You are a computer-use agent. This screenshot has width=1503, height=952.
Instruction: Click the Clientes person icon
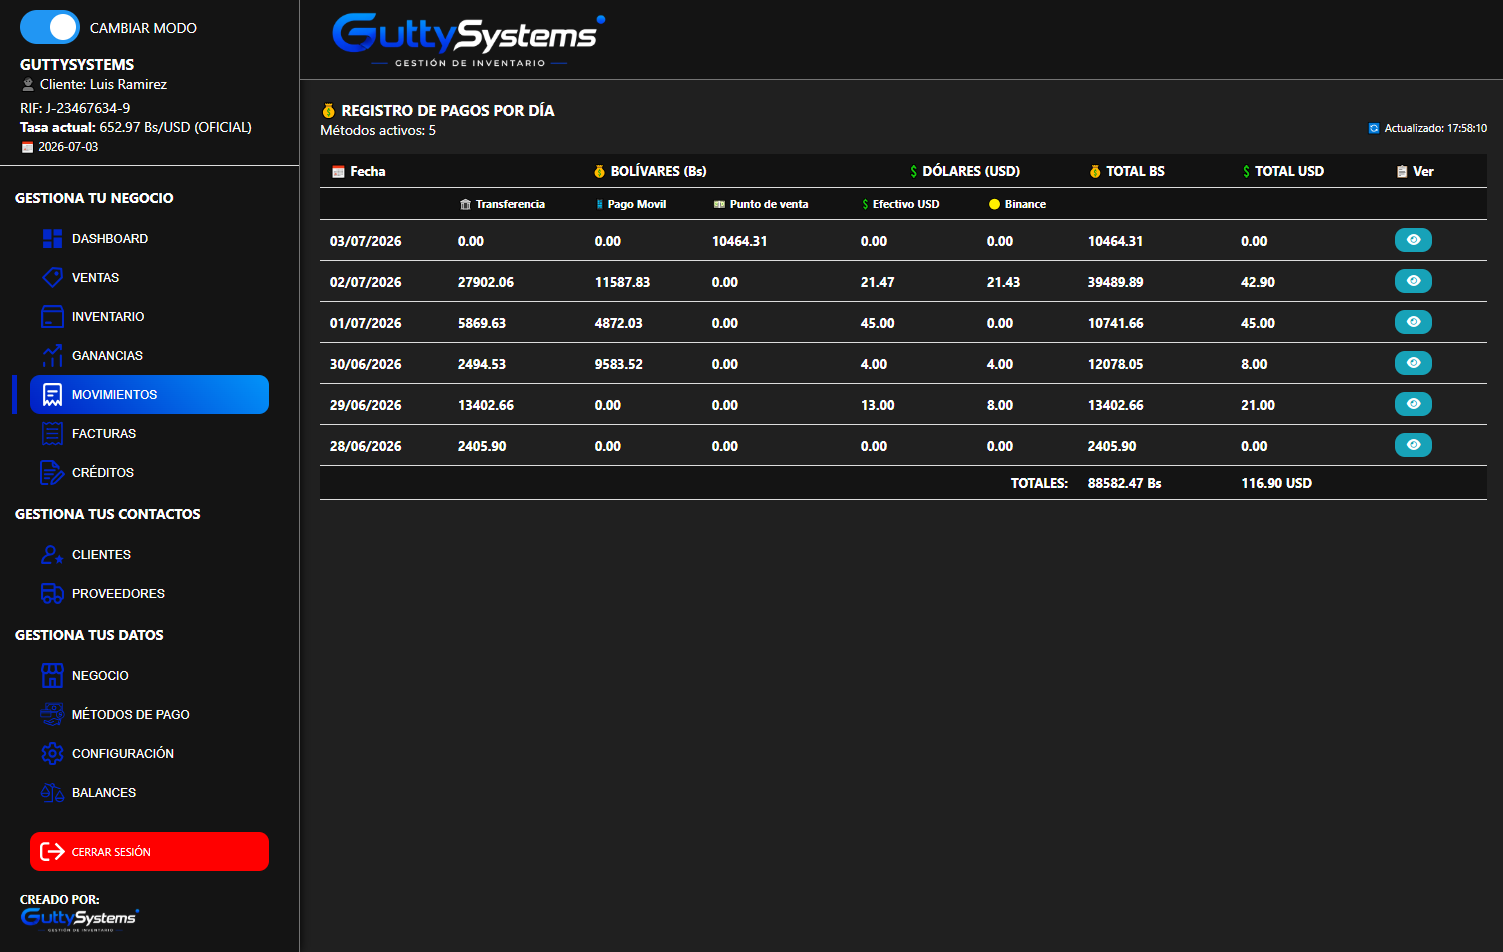click(52, 554)
